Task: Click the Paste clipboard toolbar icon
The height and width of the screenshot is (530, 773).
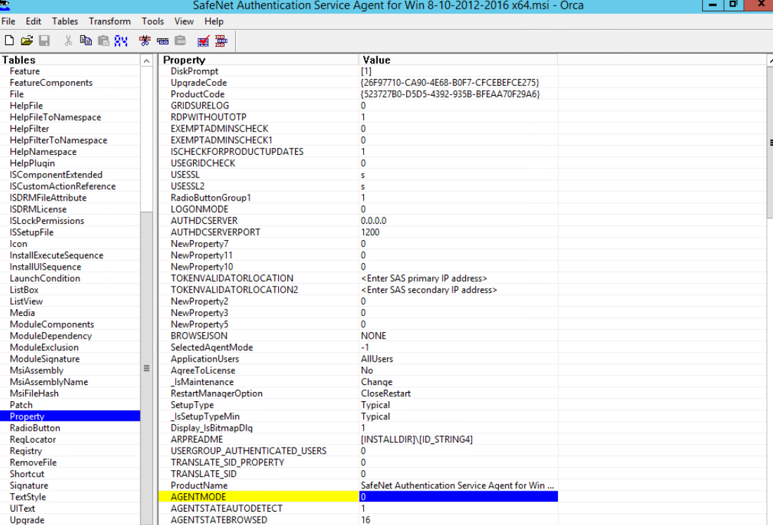Action: point(104,40)
